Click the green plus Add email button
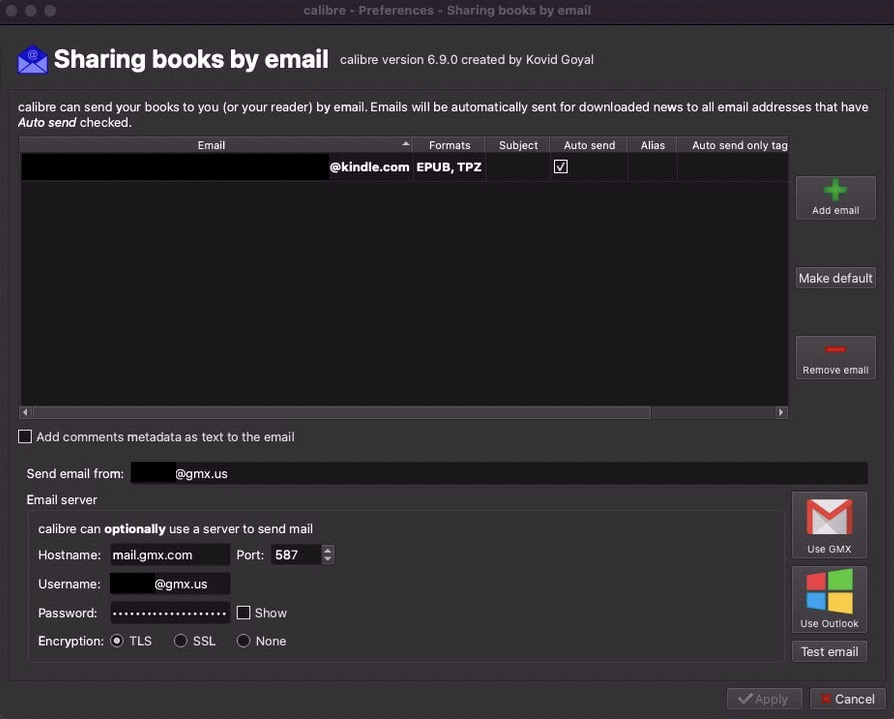Image resolution: width=894 pixels, height=719 pixels. (x=835, y=198)
